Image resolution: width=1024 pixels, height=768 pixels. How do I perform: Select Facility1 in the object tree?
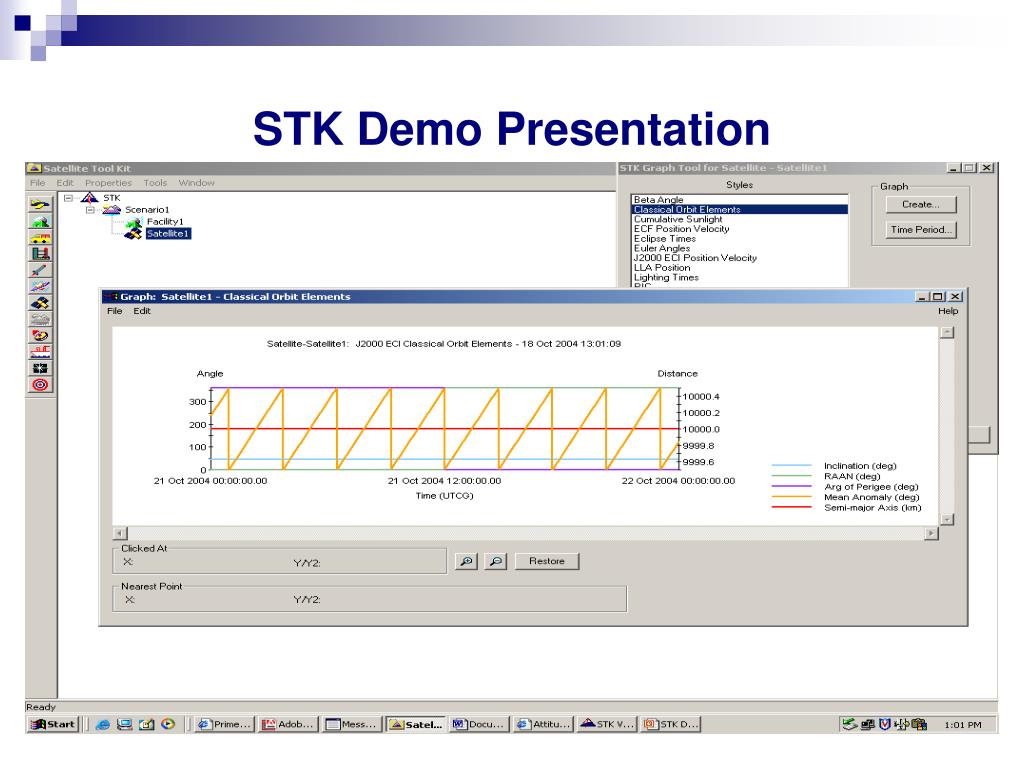coord(165,222)
